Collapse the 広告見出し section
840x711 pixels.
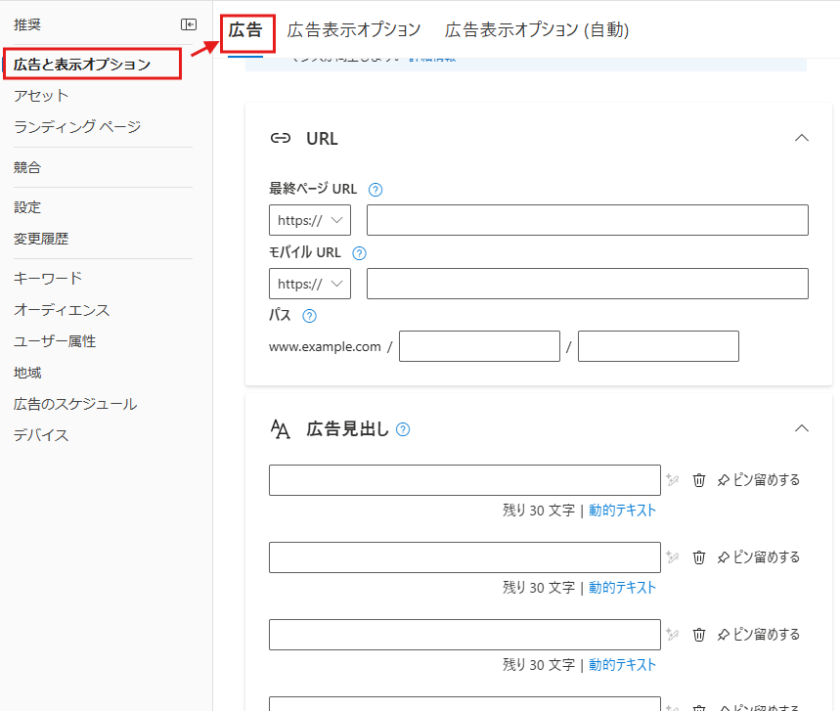point(801,428)
